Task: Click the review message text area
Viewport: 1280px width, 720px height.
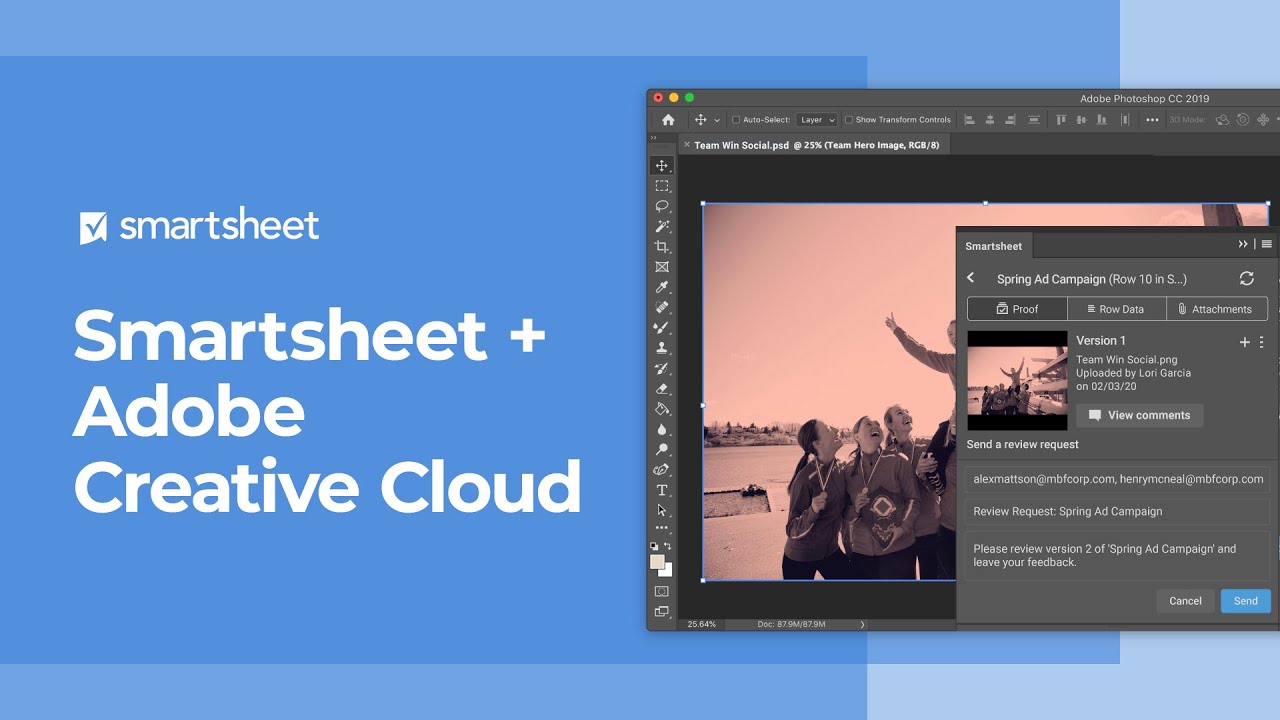Action: 1118,555
